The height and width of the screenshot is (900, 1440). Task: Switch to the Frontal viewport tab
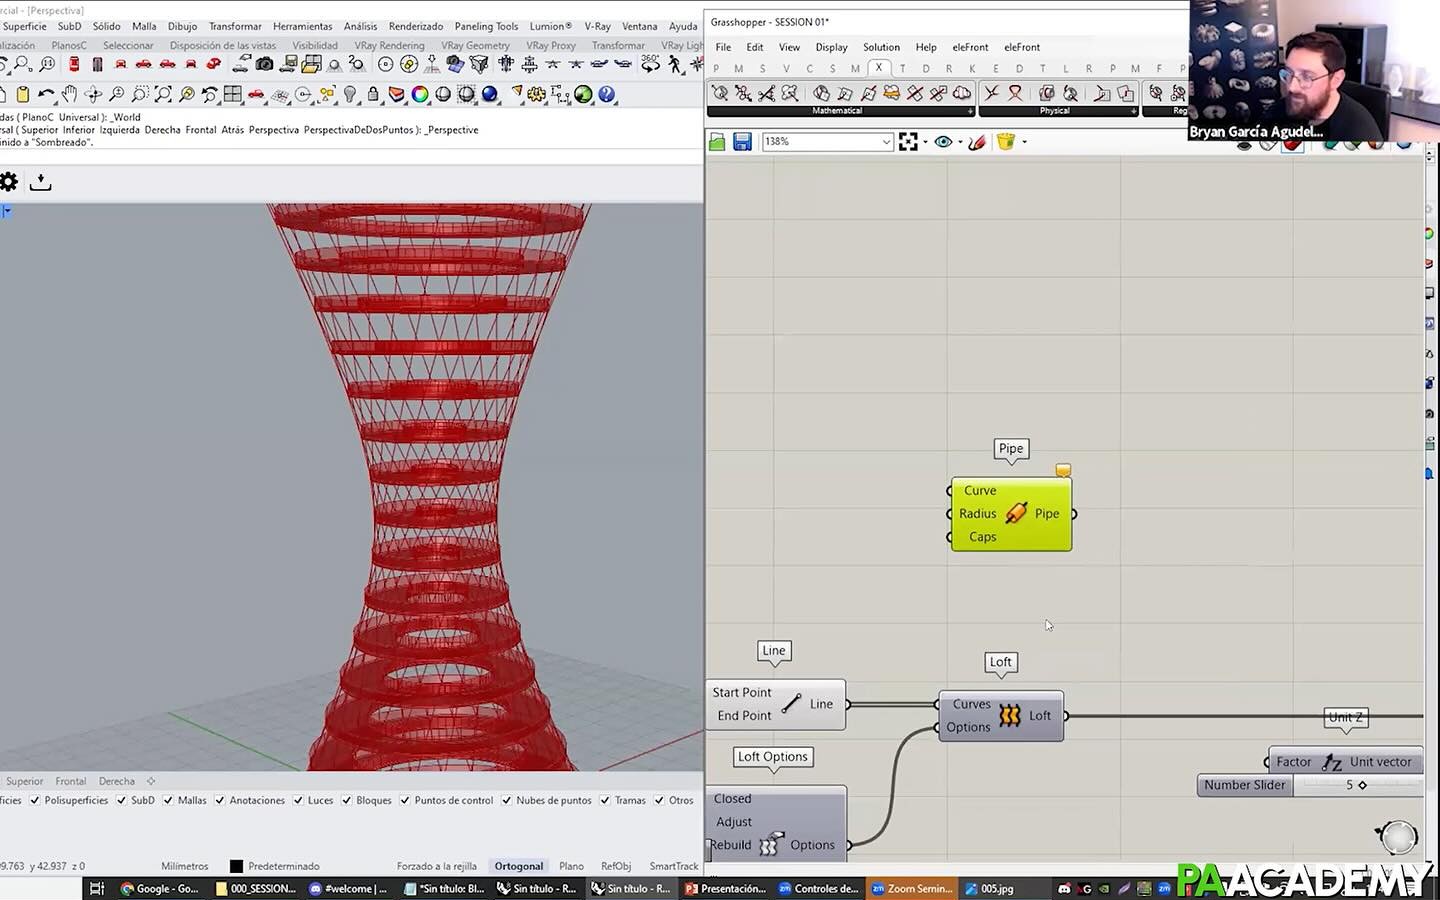tap(70, 781)
